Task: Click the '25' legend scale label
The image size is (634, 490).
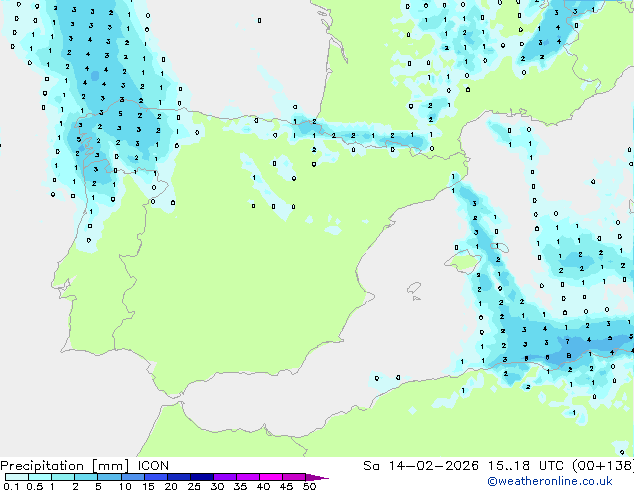Action: pyautogui.click(x=194, y=486)
